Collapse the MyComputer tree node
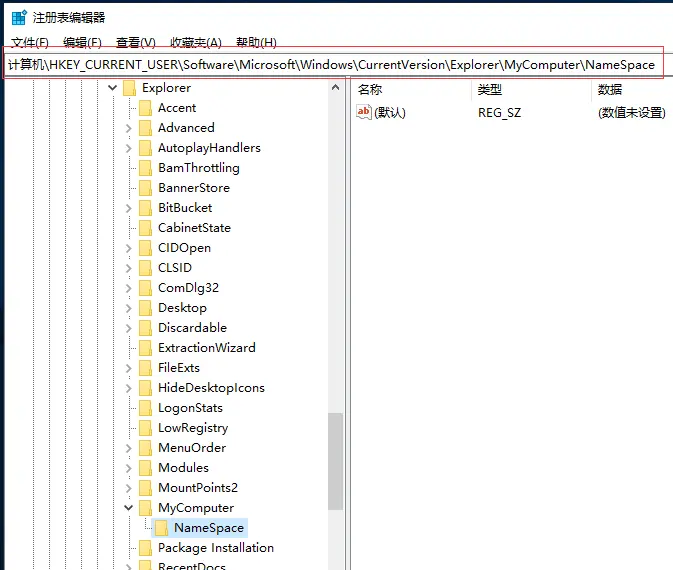This screenshot has width=673, height=570. pos(129,508)
